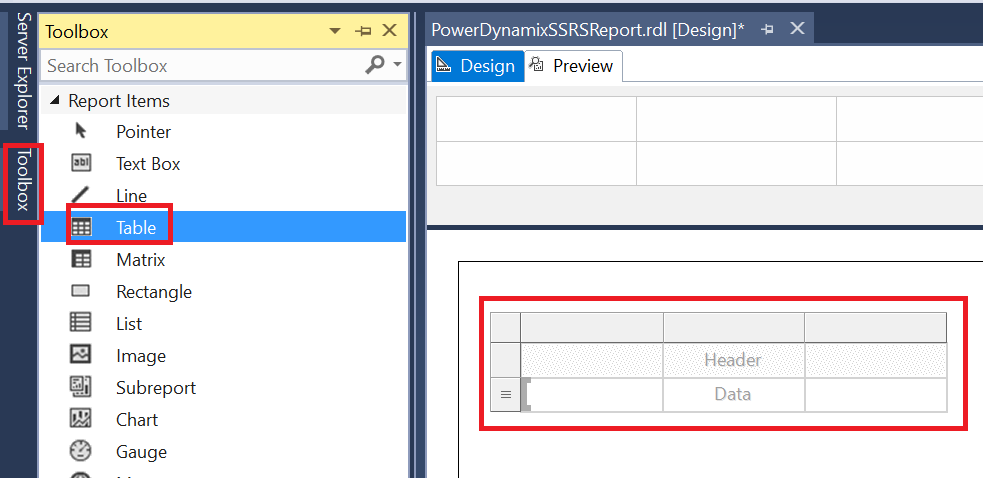
Task: Open the search options dropdown arrow
Action: [397, 65]
